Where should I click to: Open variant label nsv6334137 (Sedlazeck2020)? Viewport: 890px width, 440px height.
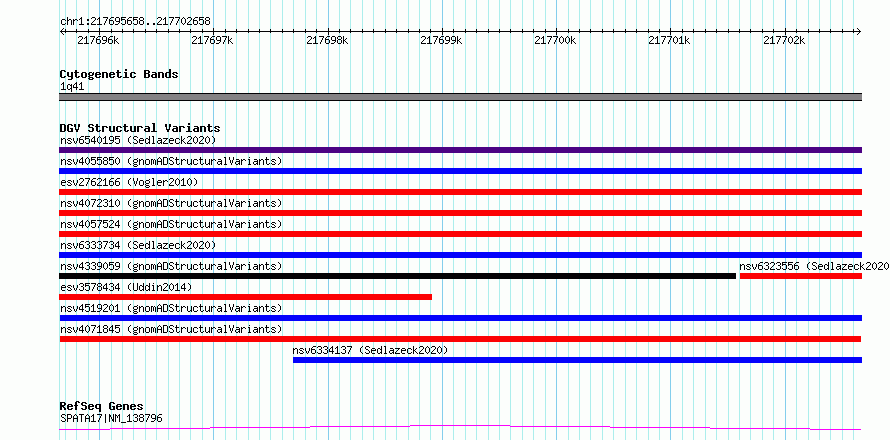pos(370,350)
